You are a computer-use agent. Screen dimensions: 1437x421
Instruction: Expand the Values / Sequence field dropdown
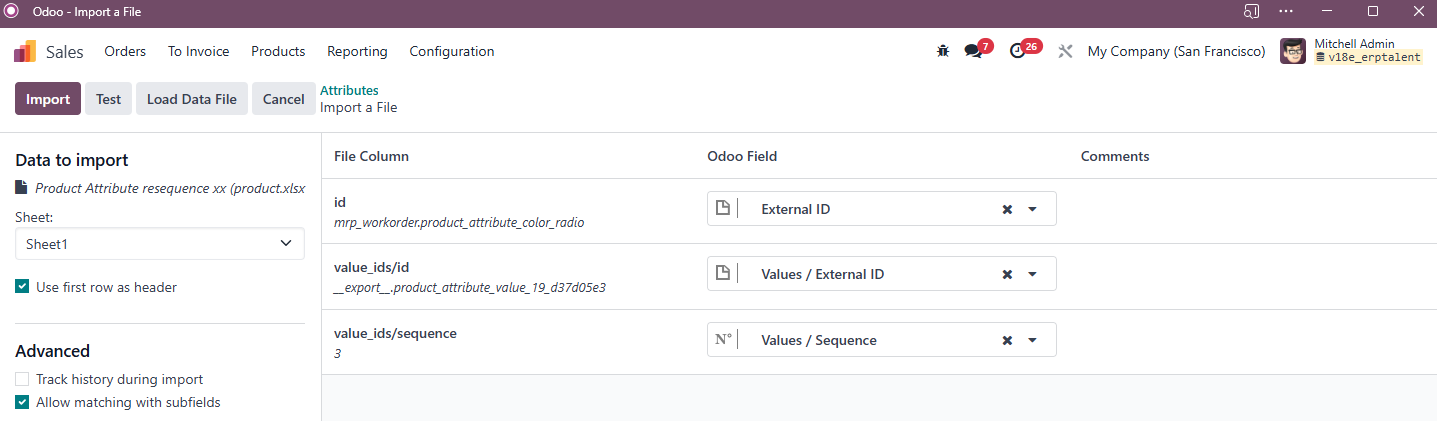point(1033,340)
